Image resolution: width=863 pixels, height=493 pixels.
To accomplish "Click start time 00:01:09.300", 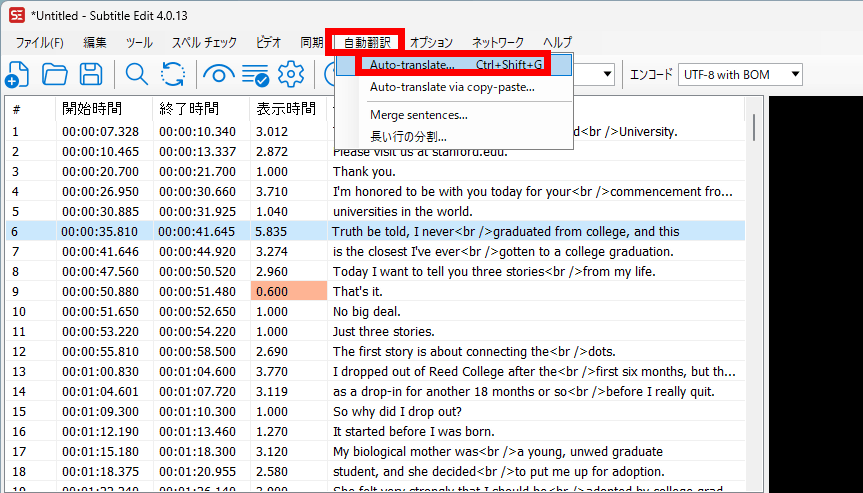I will coord(100,412).
